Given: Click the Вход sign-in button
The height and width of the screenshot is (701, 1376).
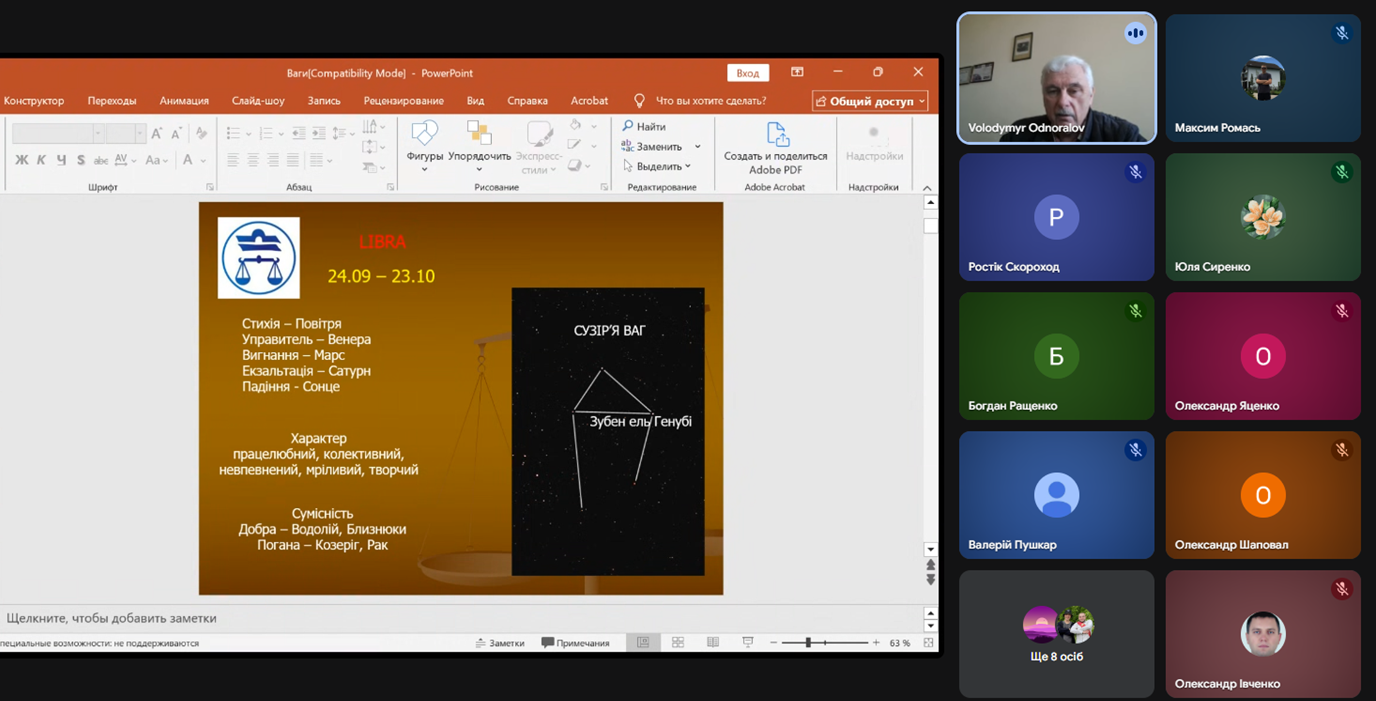Looking at the screenshot, I should [747, 73].
